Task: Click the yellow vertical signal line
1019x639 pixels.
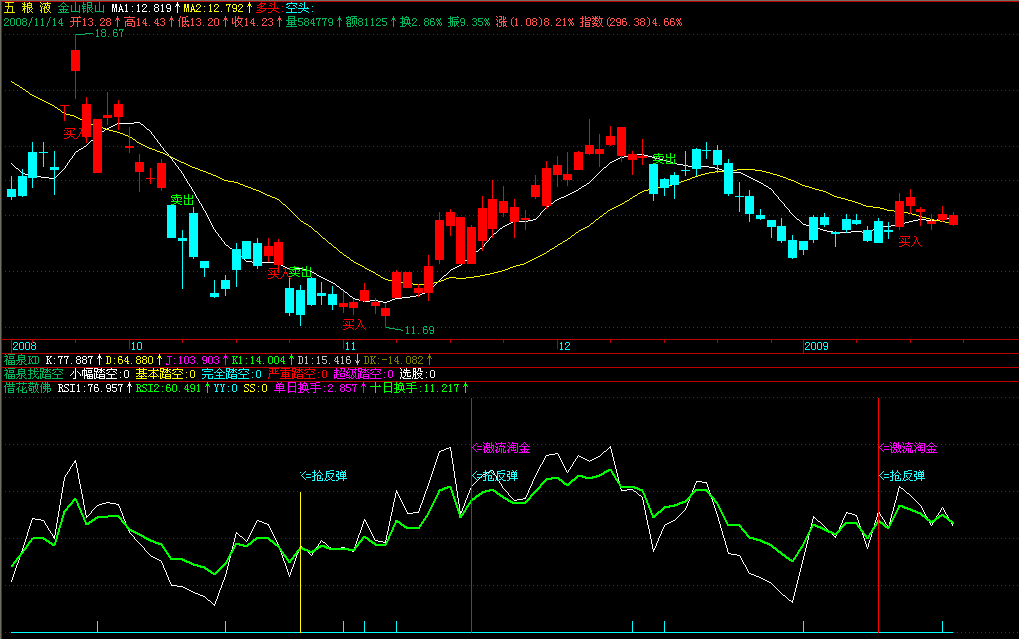Action: point(300,562)
